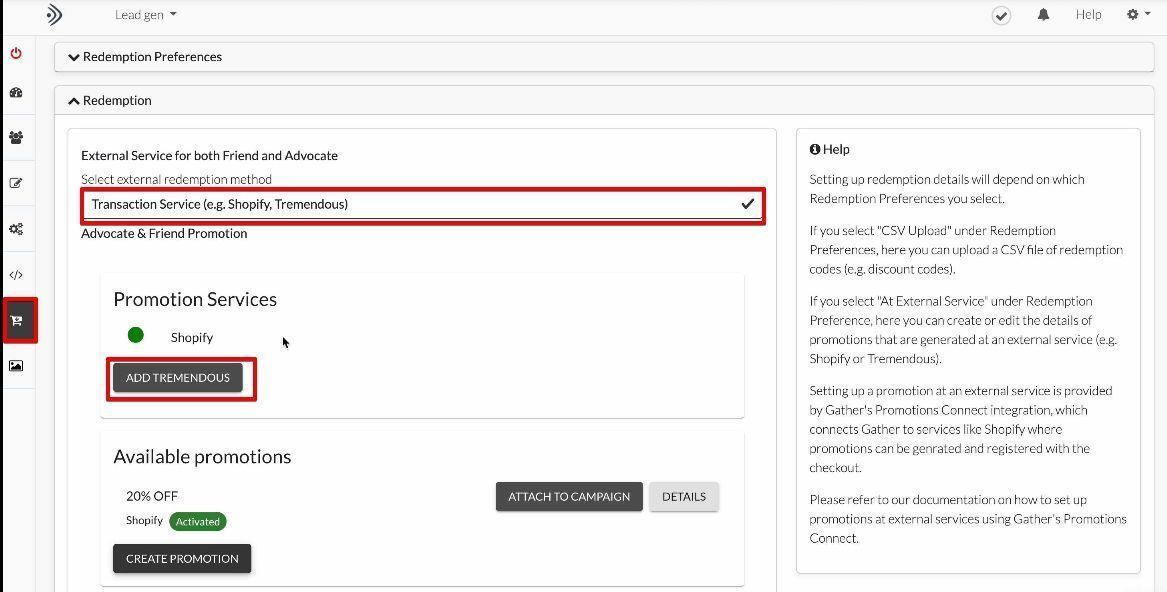Expand the Redemption Preferences section
1167x592 pixels.
pyautogui.click(x=604, y=57)
